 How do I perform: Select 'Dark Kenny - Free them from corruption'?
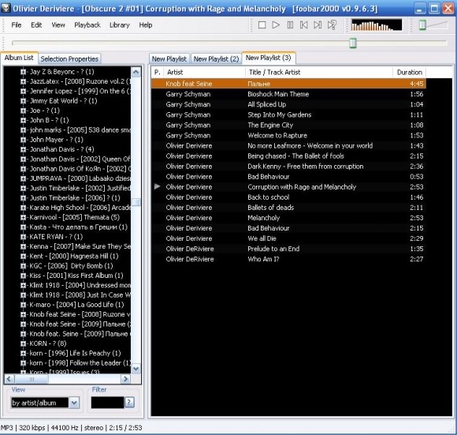tap(289, 166)
